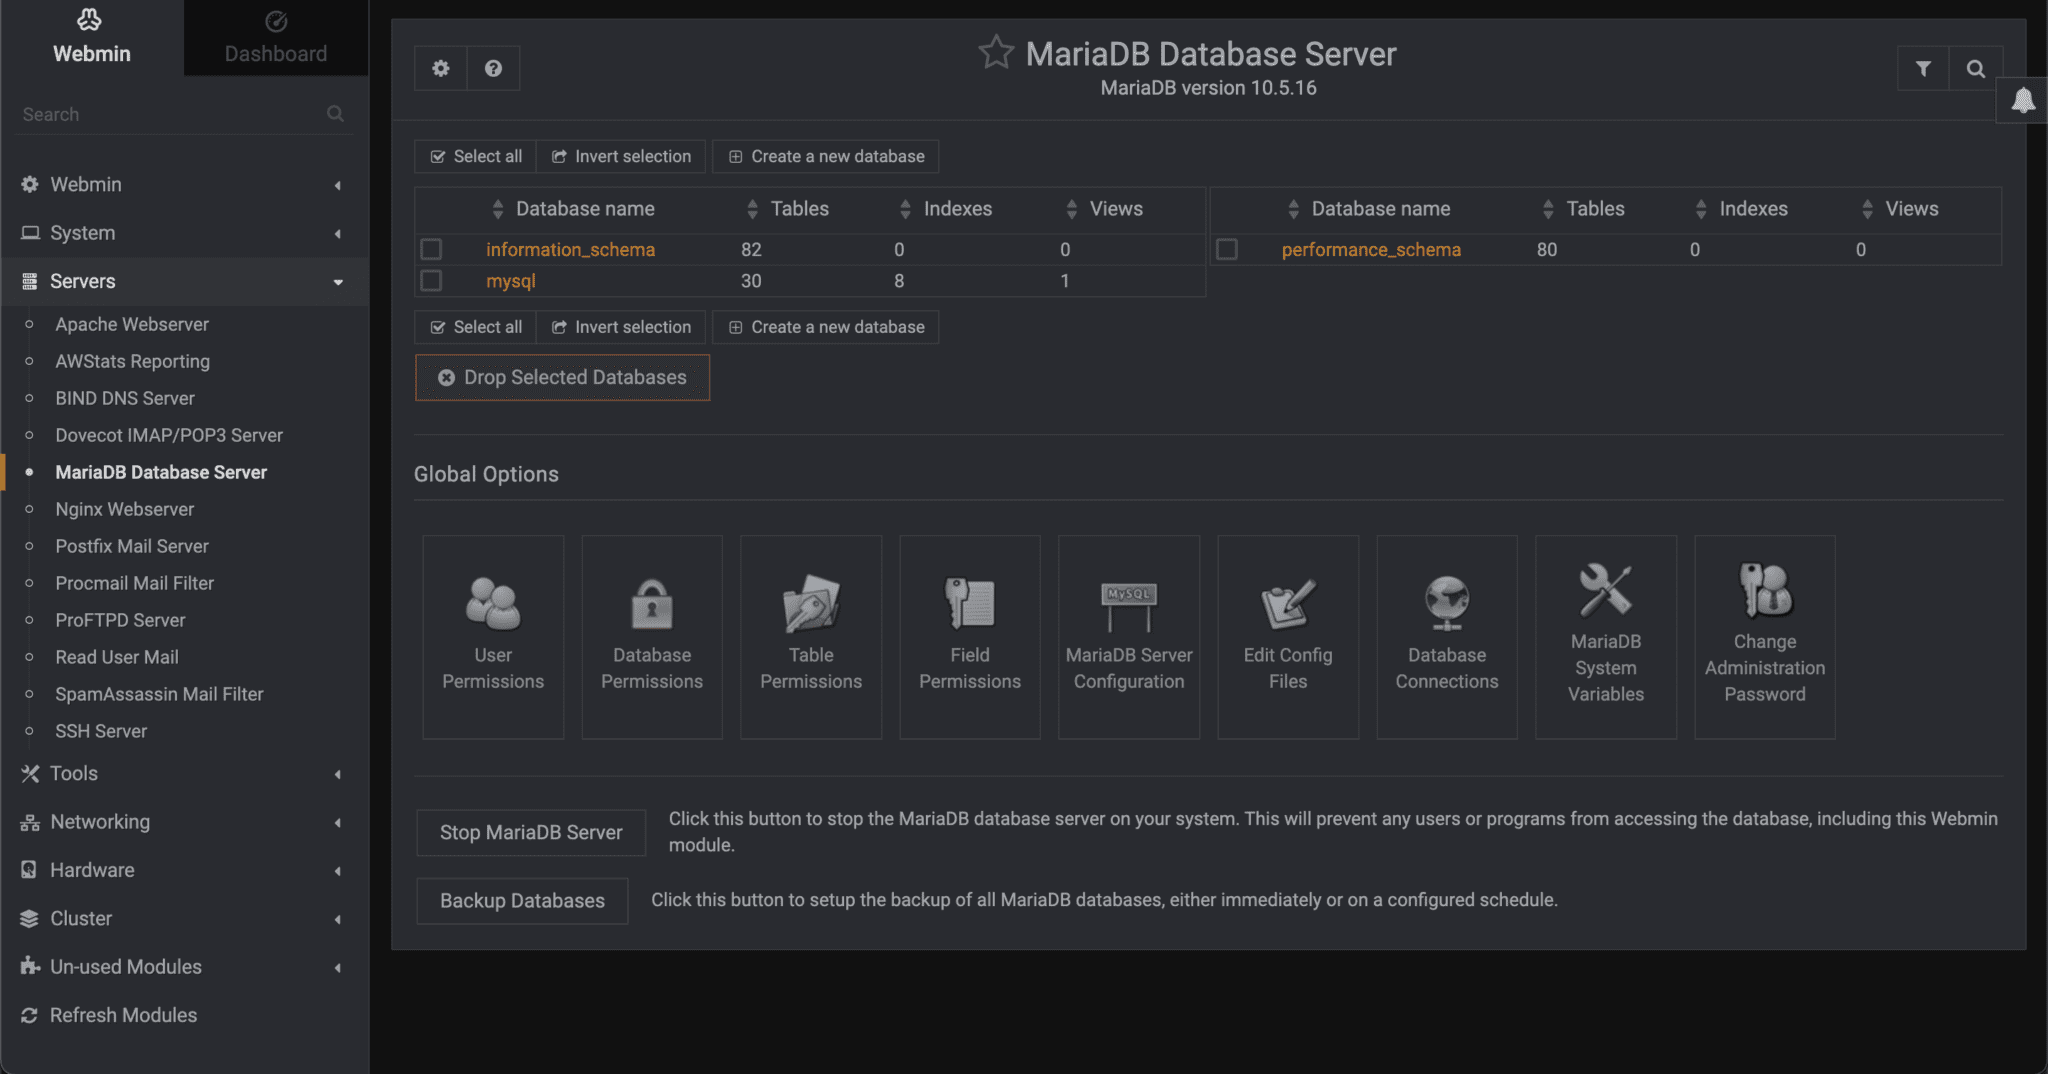Check the information_schema database checkbox
This screenshot has width=2048, height=1074.
431,249
